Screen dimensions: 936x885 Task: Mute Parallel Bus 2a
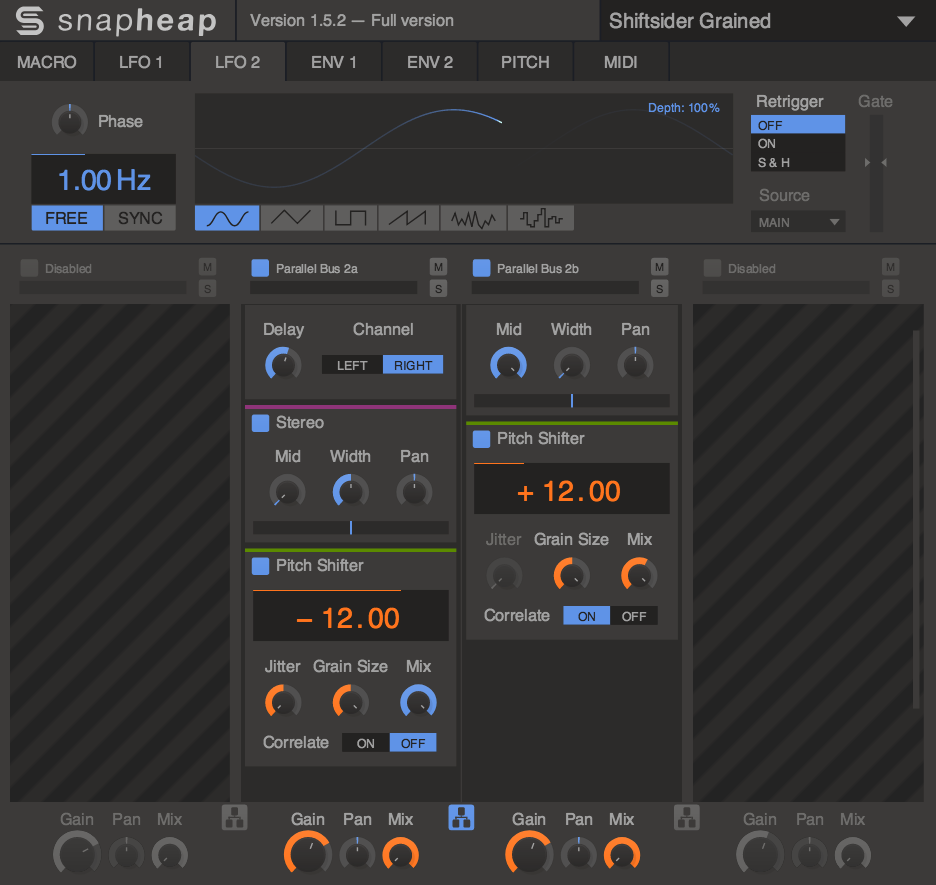(438, 267)
